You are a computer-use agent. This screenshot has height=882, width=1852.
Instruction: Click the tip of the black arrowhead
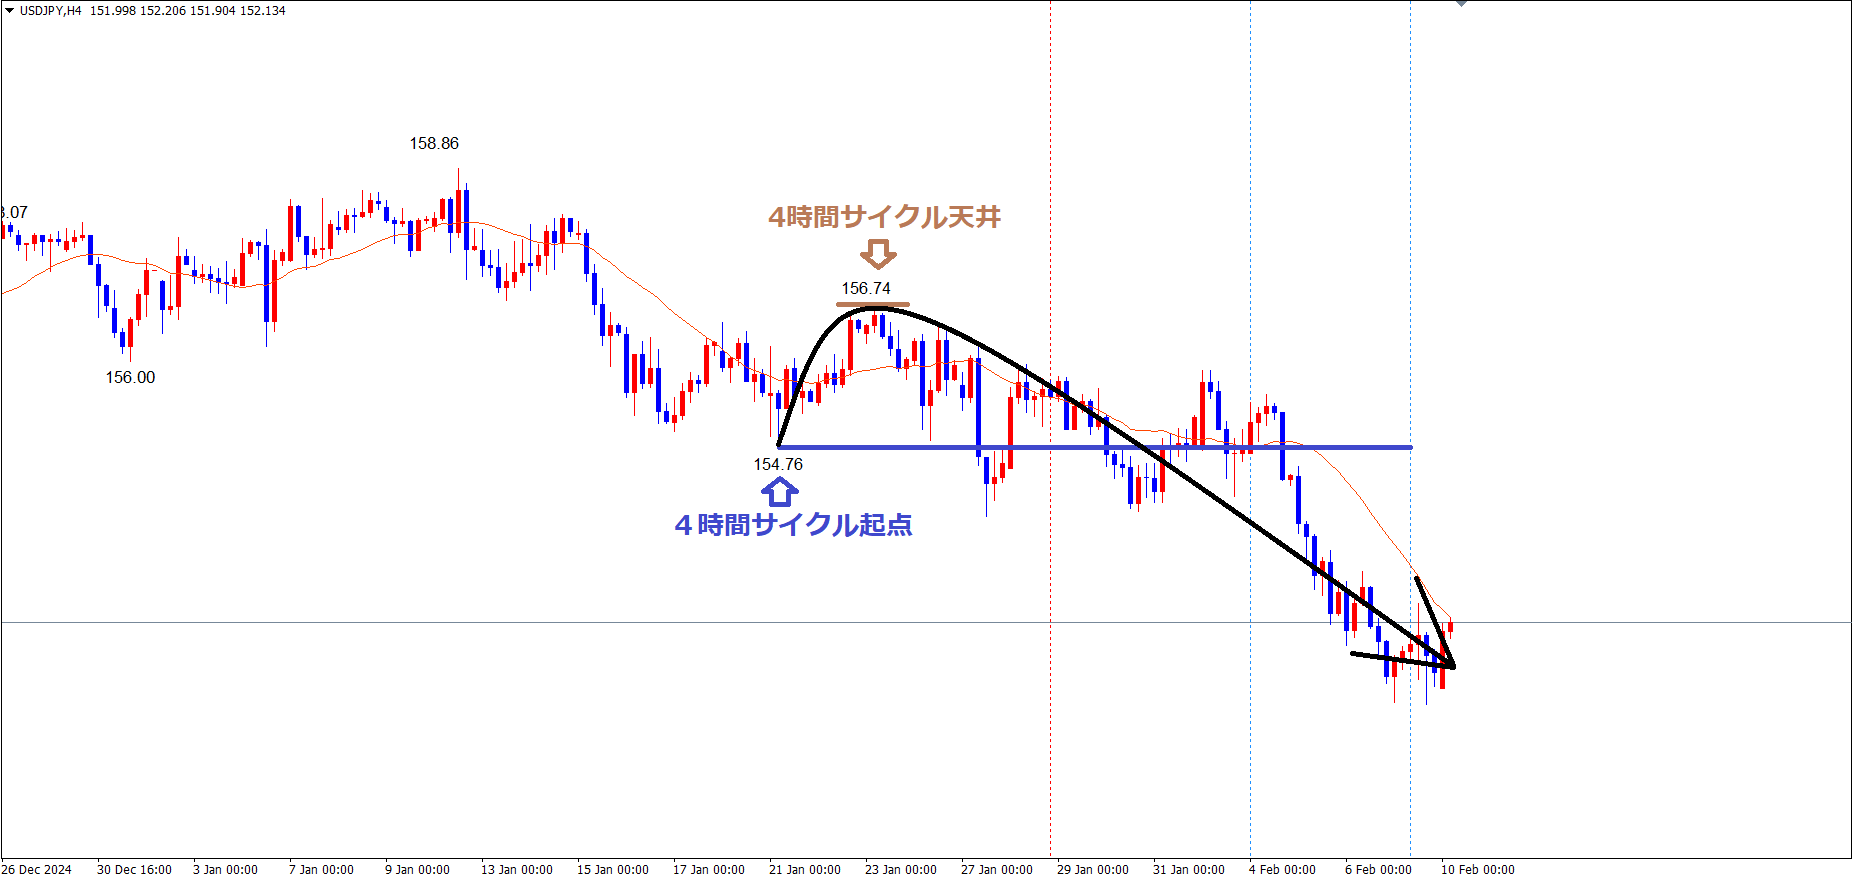[1453, 666]
